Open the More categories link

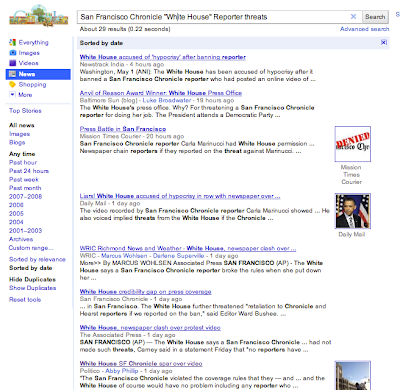25,95
